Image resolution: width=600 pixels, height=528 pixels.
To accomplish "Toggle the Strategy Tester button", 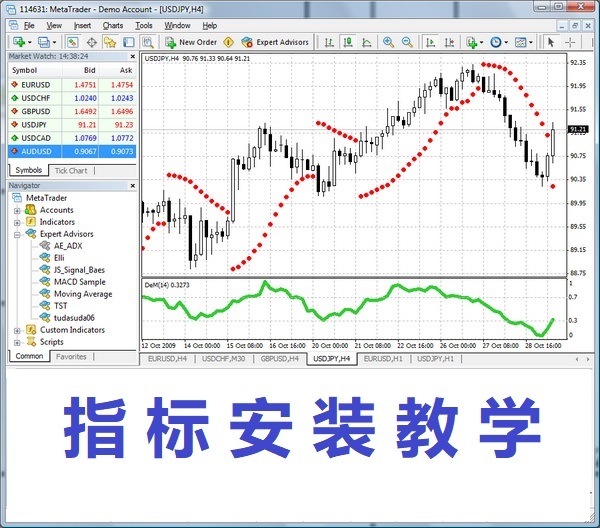I will 147,42.
